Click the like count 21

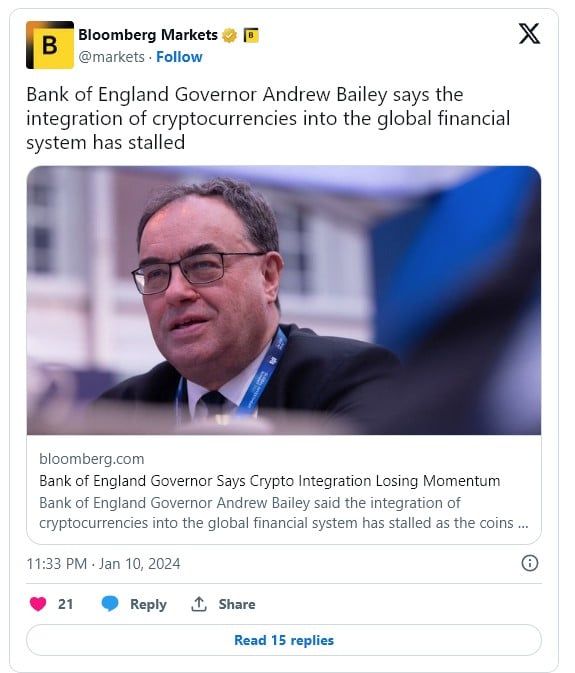(x=65, y=604)
